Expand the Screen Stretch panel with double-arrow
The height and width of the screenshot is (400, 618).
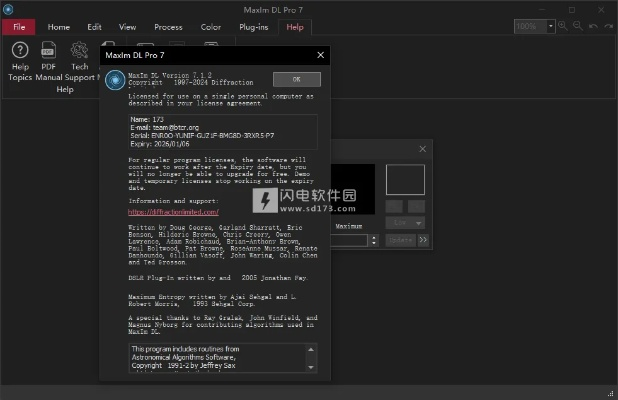pos(423,240)
